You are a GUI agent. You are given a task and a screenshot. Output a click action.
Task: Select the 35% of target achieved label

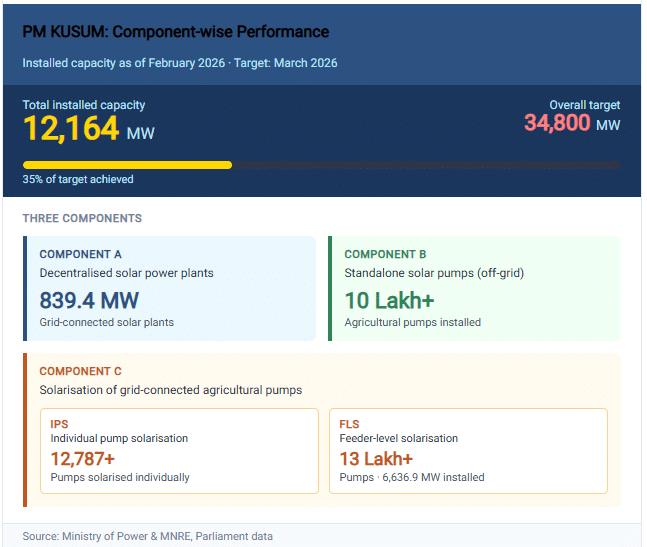click(x=77, y=180)
